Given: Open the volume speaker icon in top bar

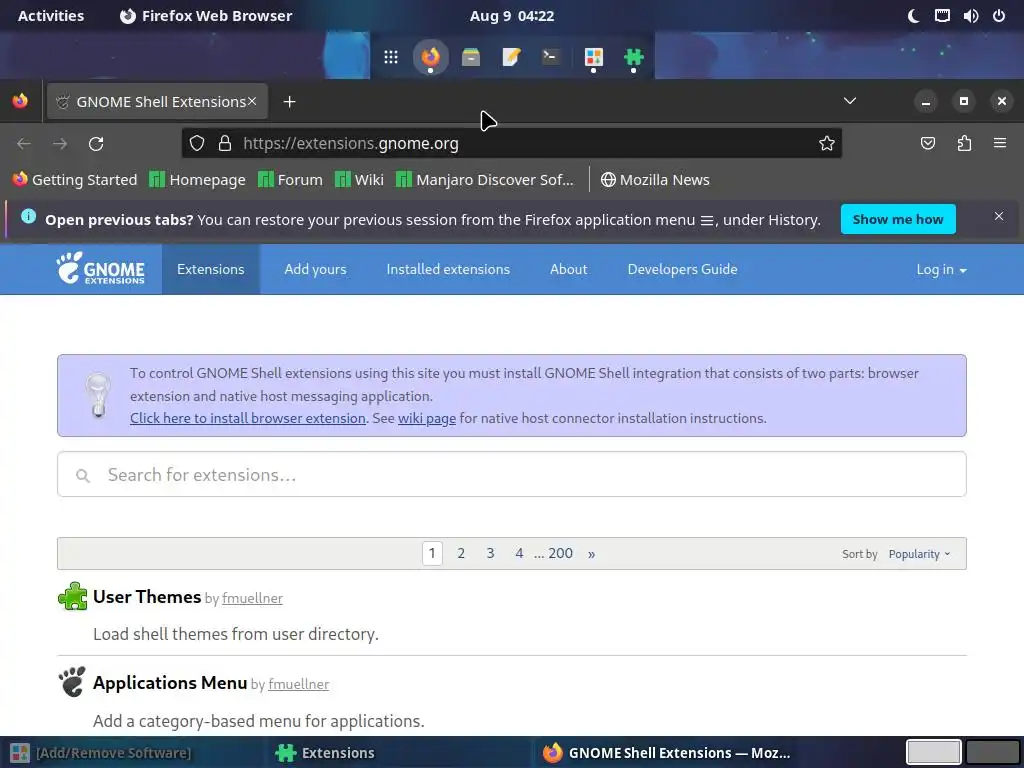Looking at the screenshot, I should point(971,16).
